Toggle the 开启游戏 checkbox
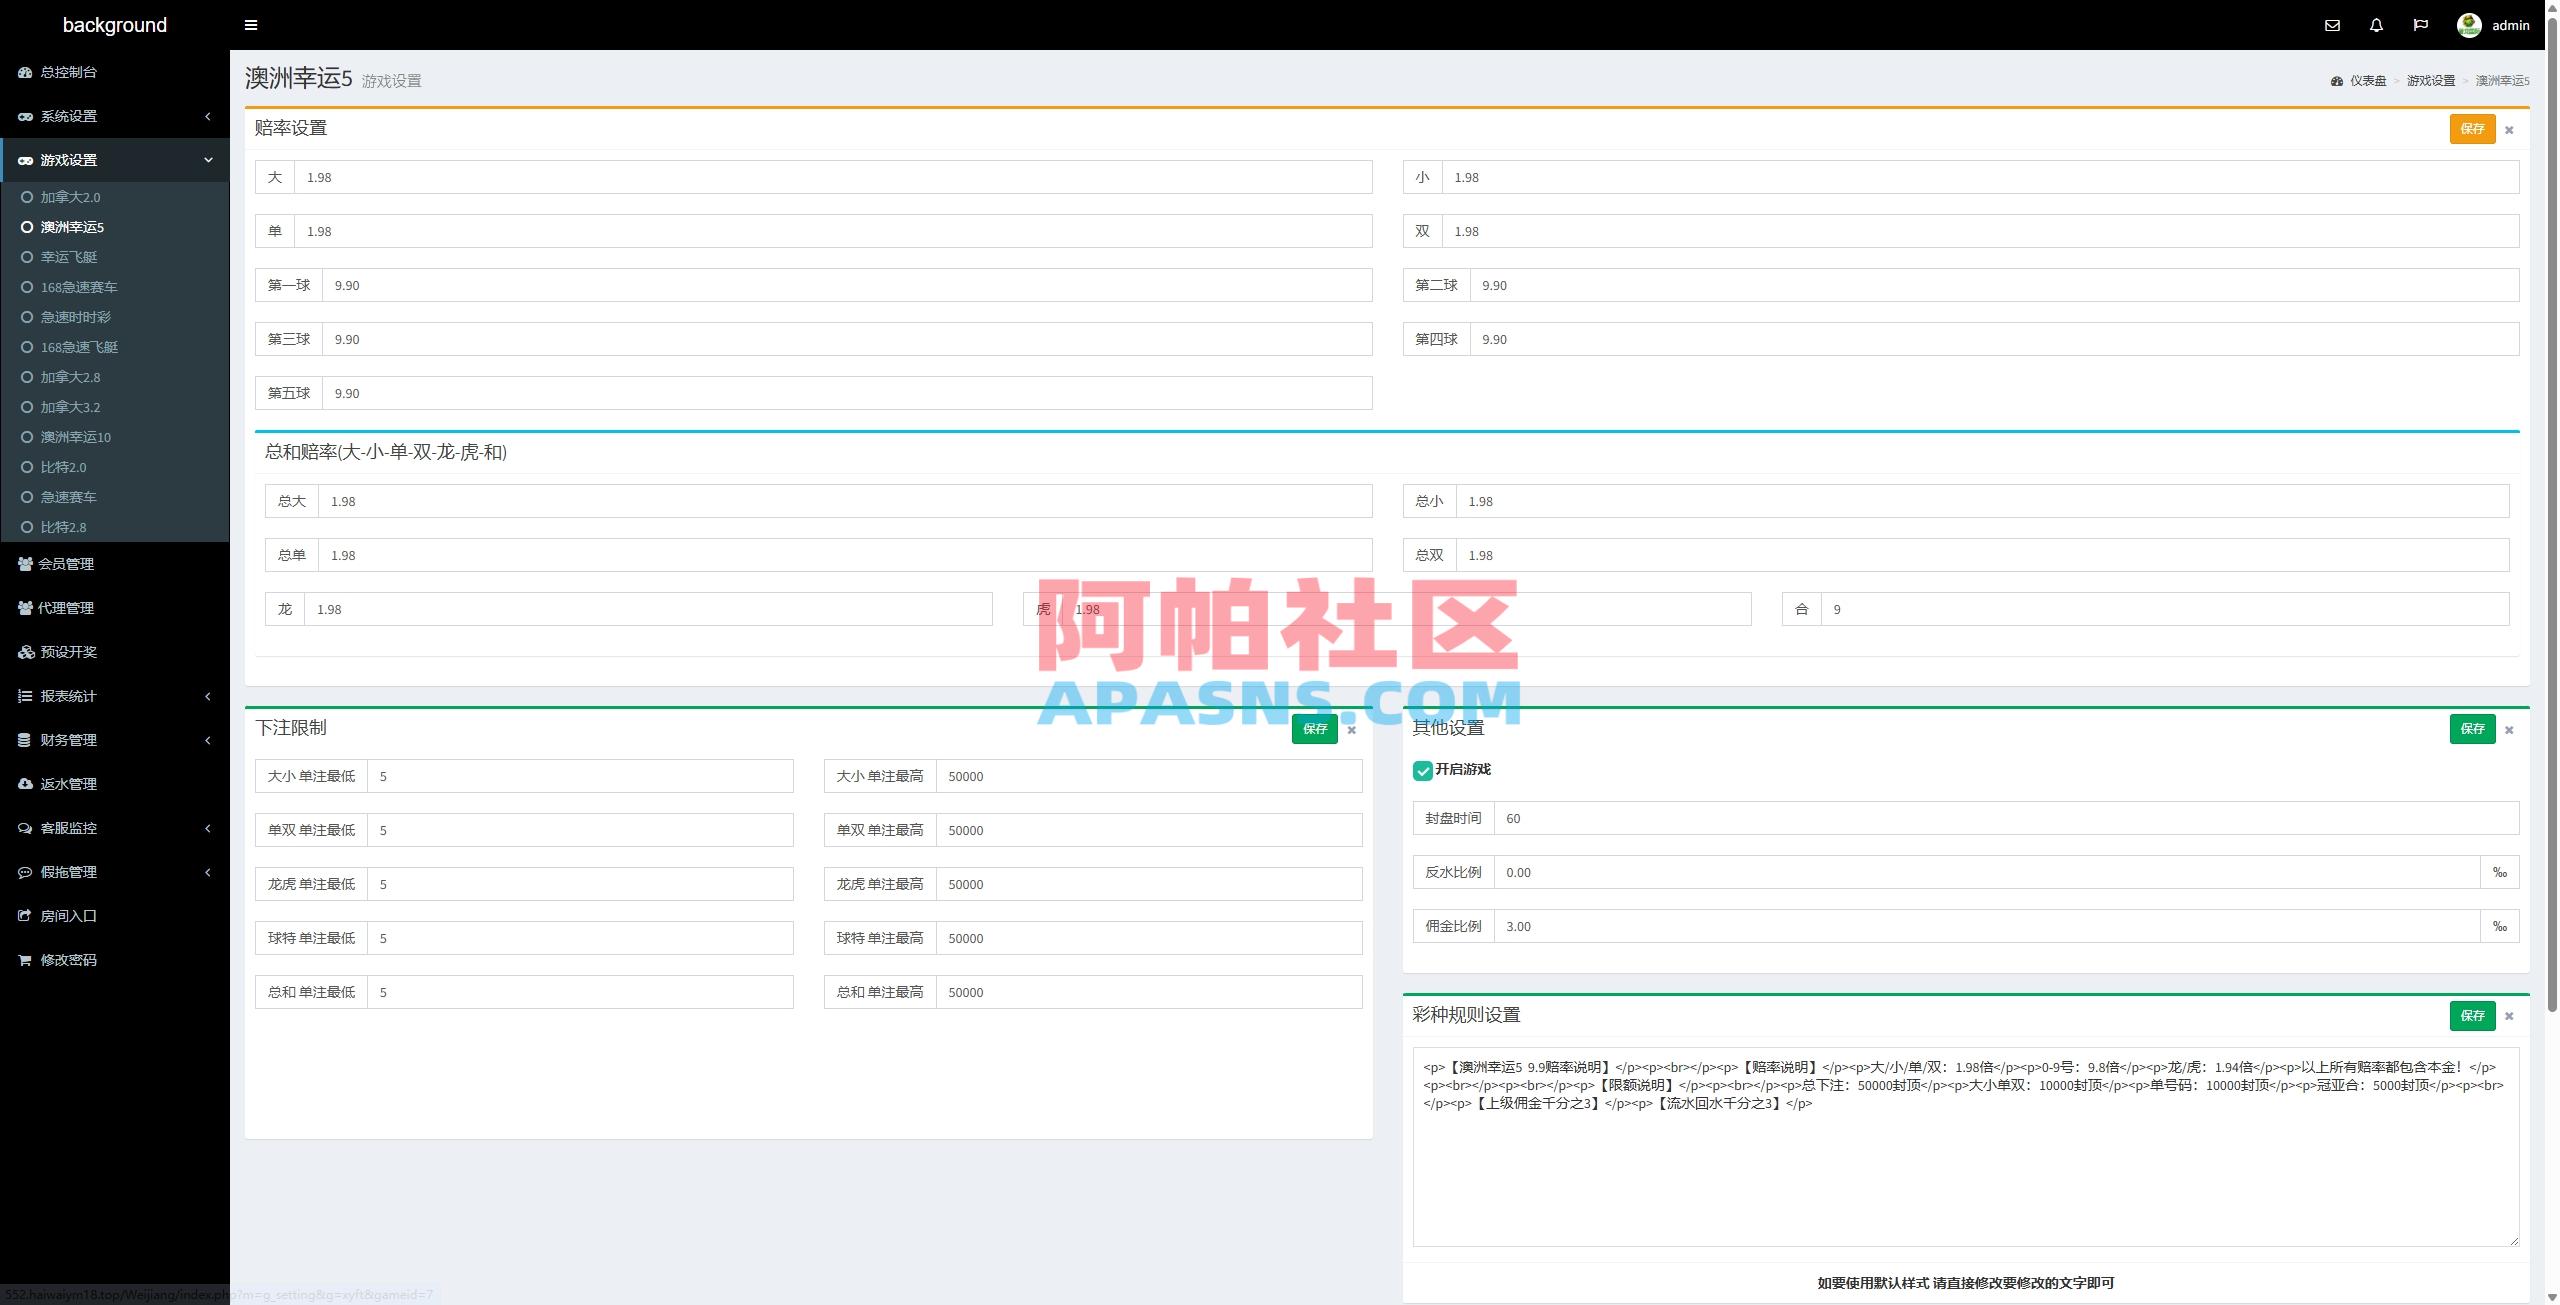The image size is (2560, 1305). click(x=1422, y=770)
